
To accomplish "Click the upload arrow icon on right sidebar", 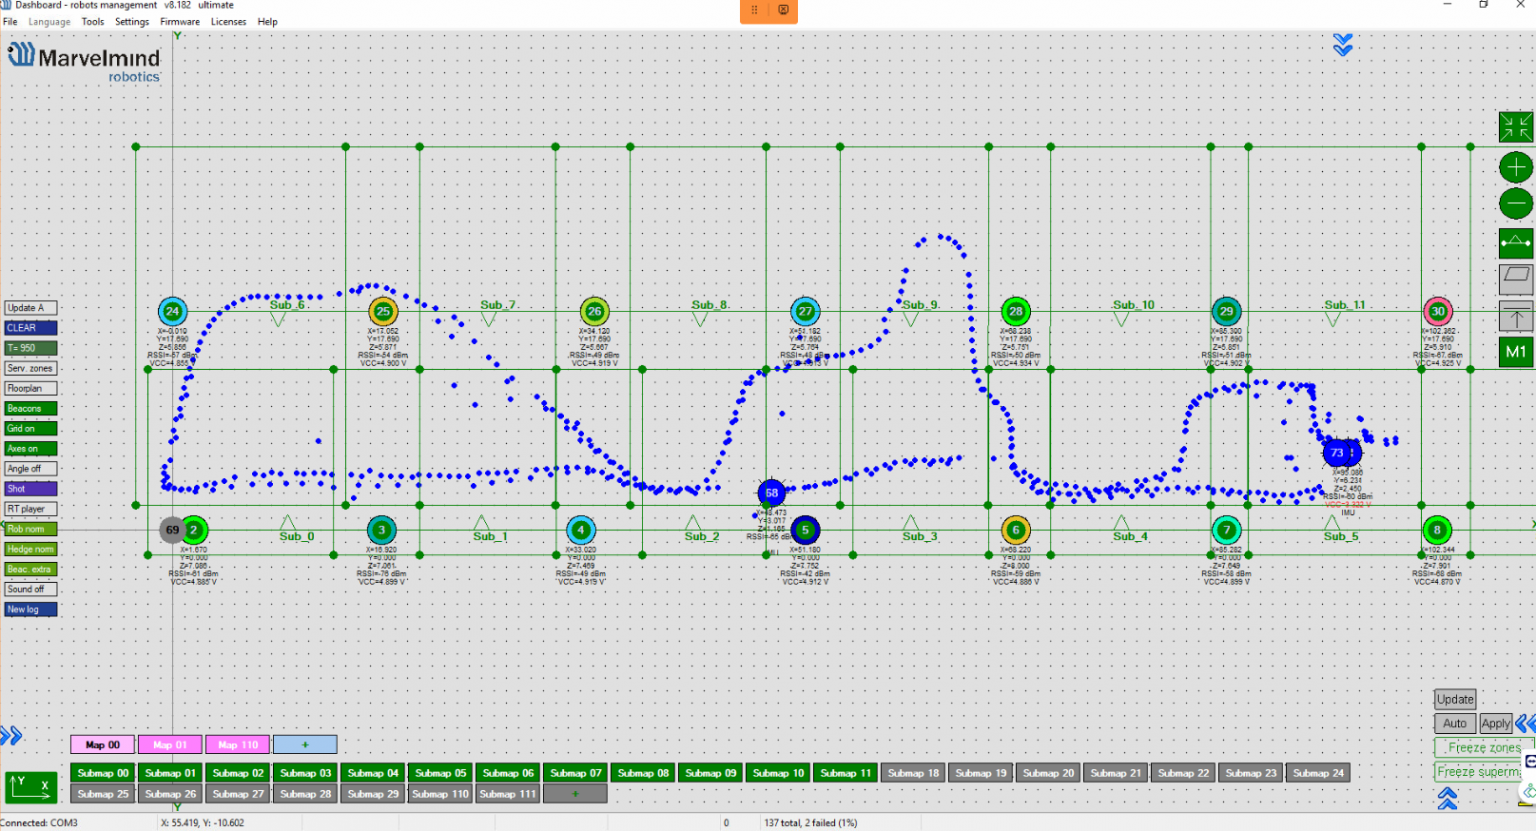I will tap(1514, 317).
